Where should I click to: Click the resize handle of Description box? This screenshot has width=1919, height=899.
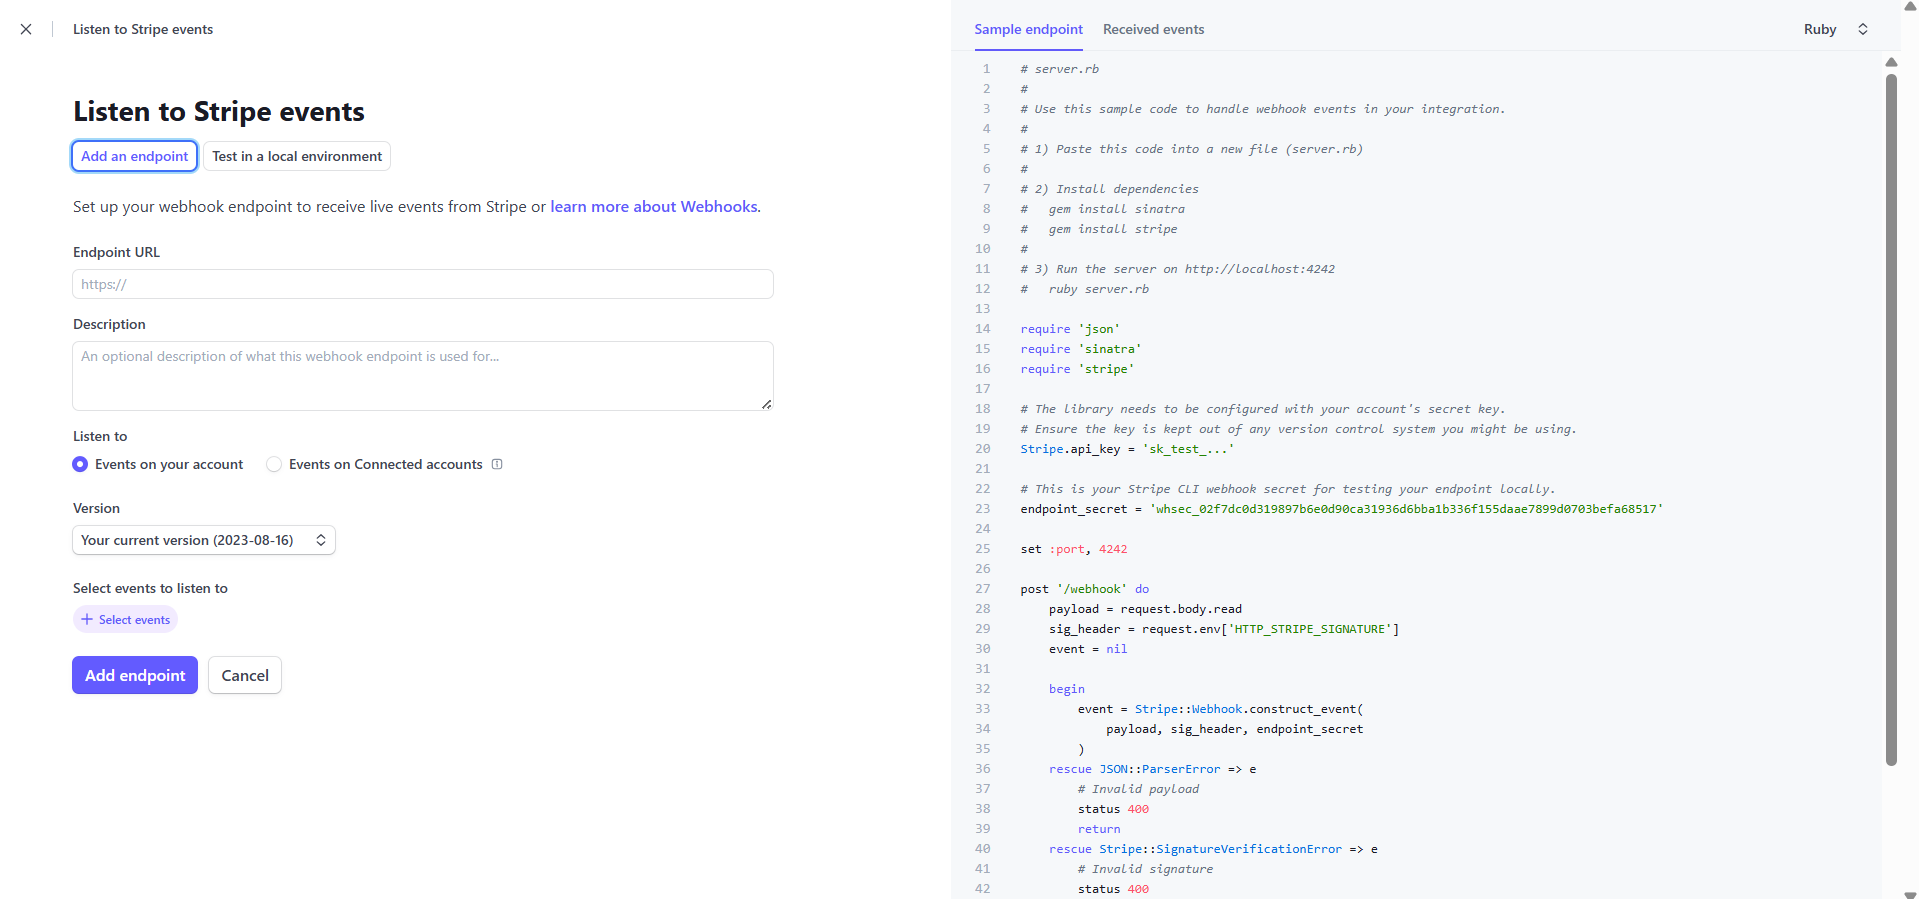pos(766,404)
